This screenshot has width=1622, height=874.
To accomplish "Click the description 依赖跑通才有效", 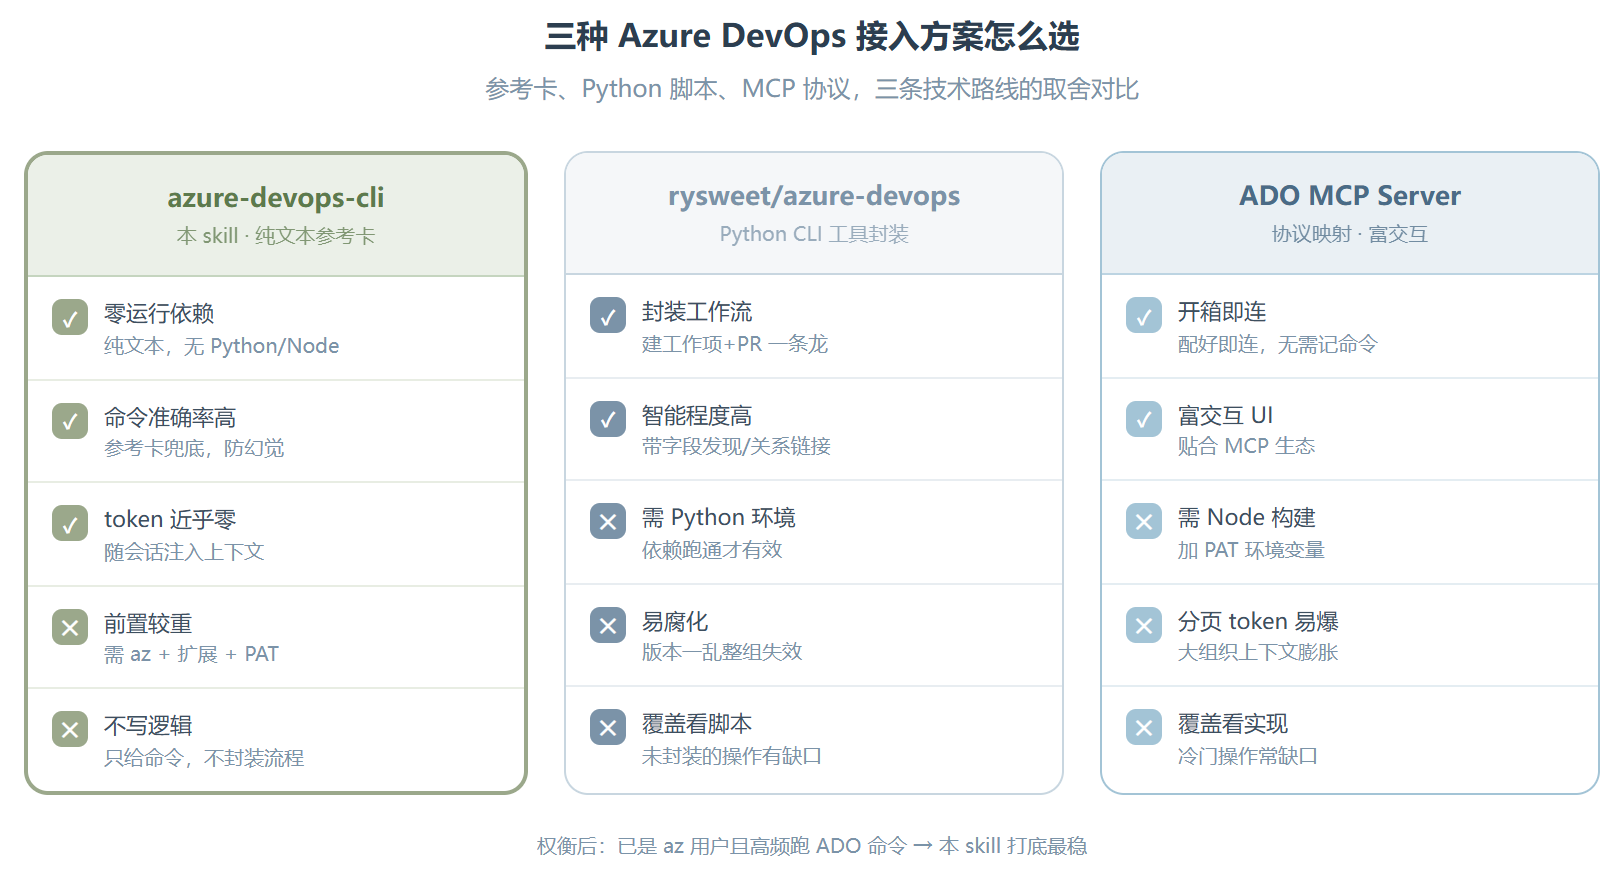I will pyautogui.click(x=712, y=550).
